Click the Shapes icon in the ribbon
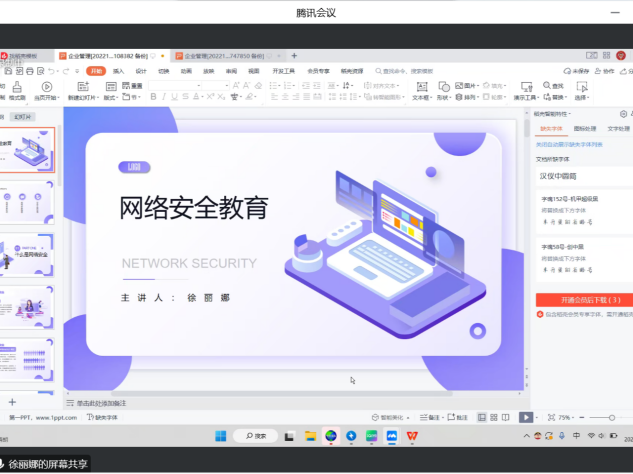This screenshot has height=474, width=633. pos(442,90)
